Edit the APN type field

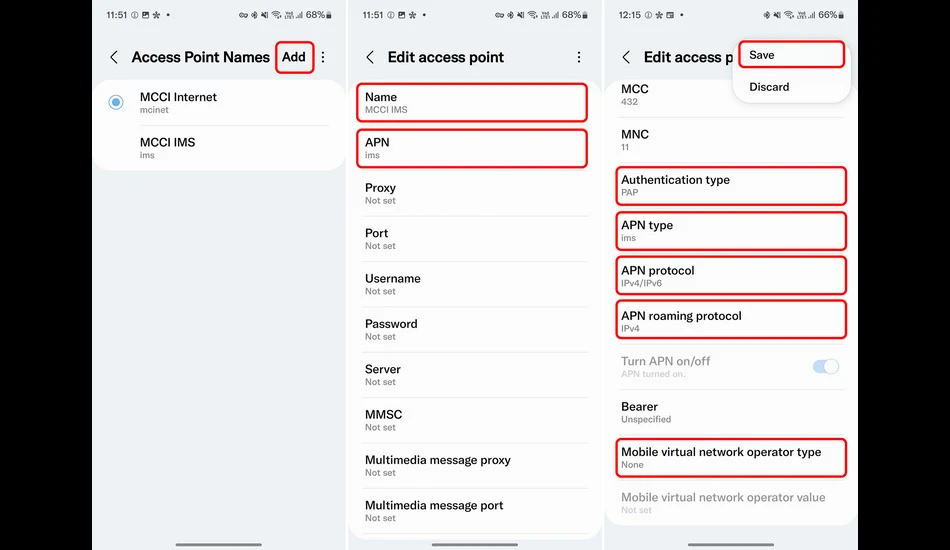point(731,231)
